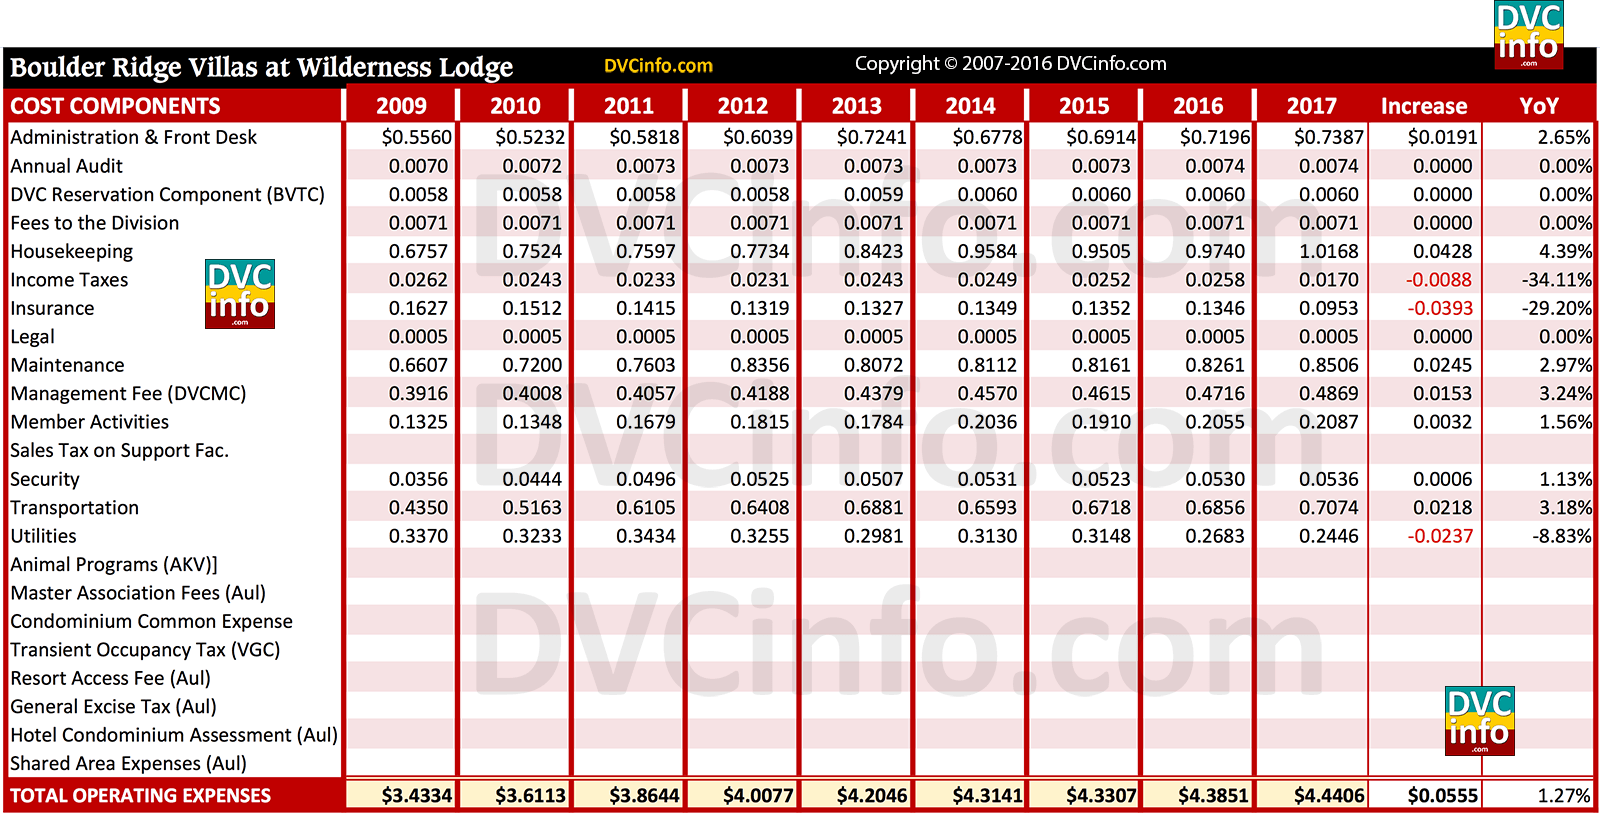
Task: Select the Insurance row label
Action: point(52,308)
